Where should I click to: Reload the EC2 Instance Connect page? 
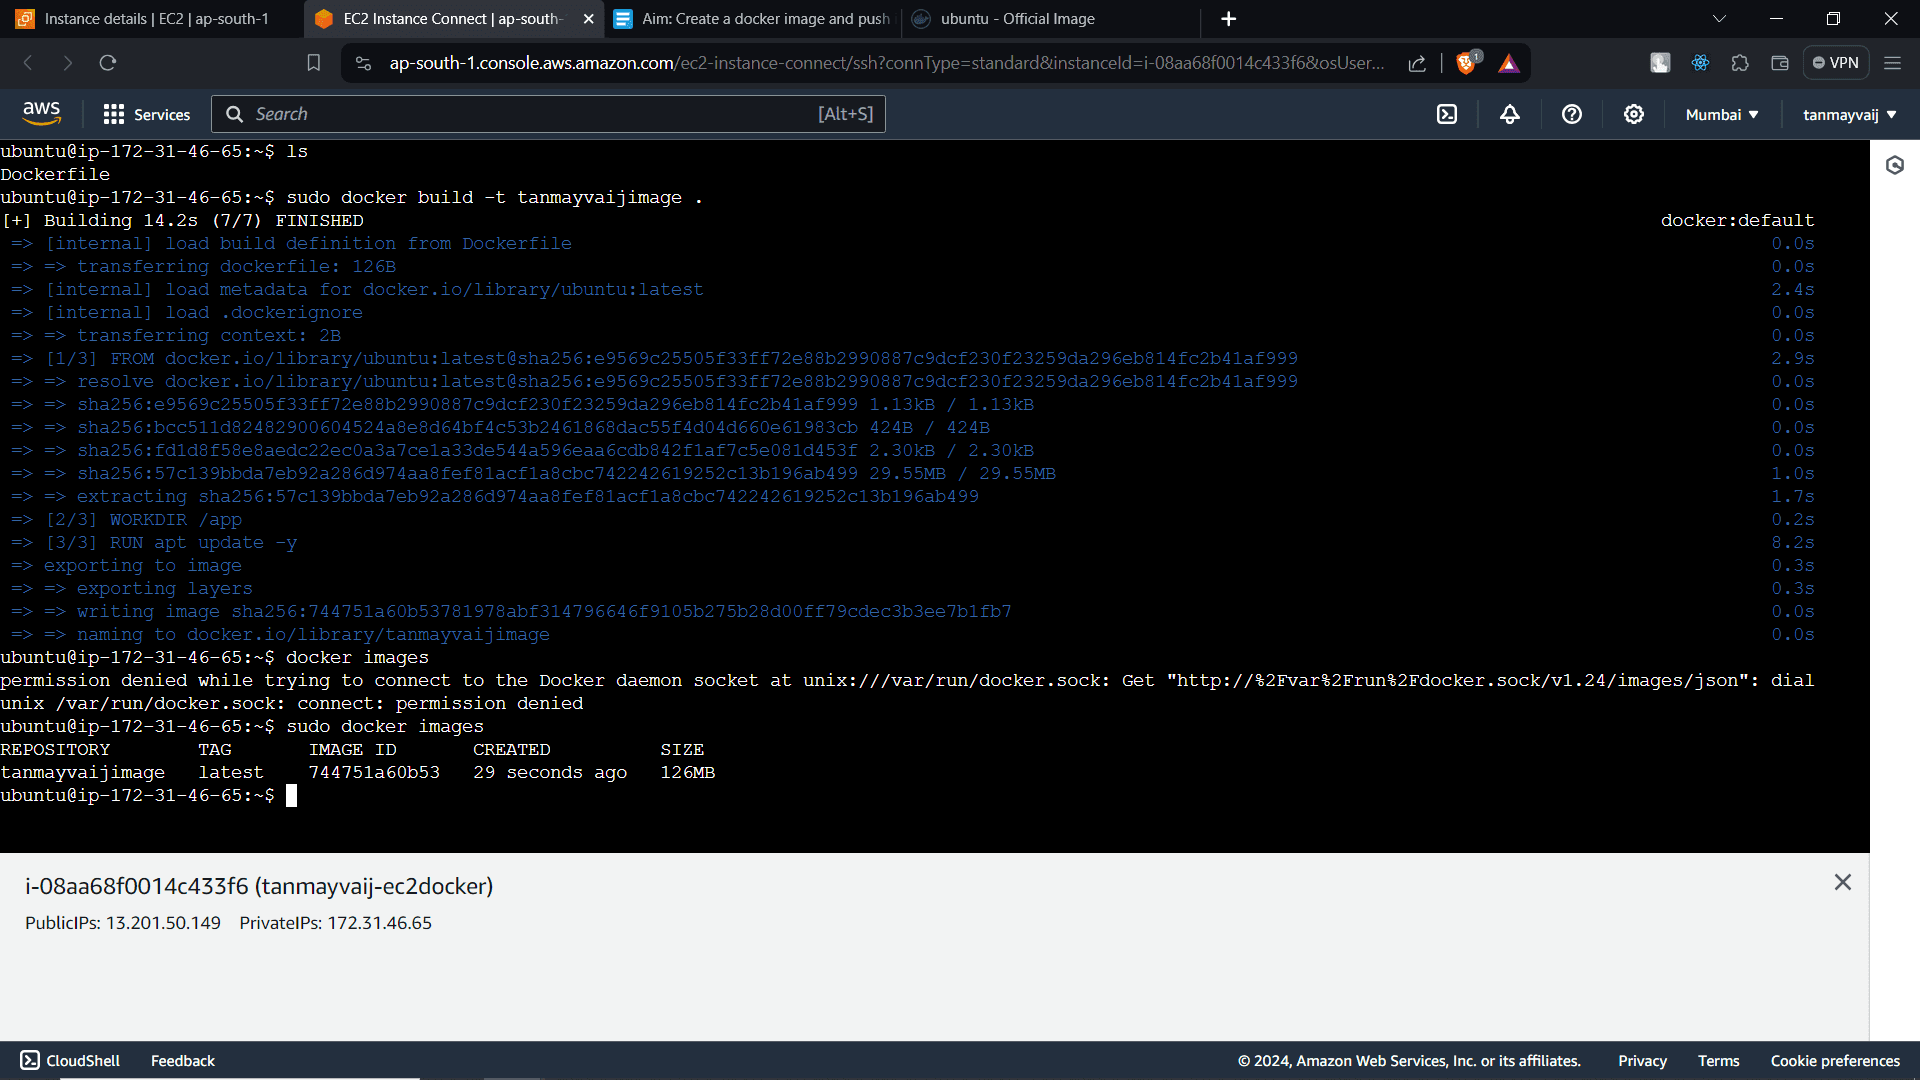click(108, 62)
